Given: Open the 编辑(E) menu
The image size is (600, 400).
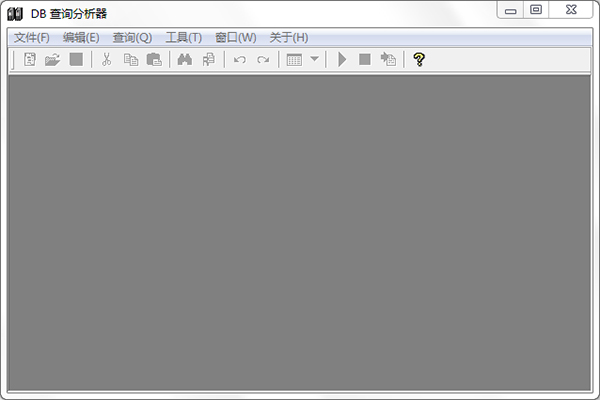Looking at the screenshot, I should (x=81, y=38).
